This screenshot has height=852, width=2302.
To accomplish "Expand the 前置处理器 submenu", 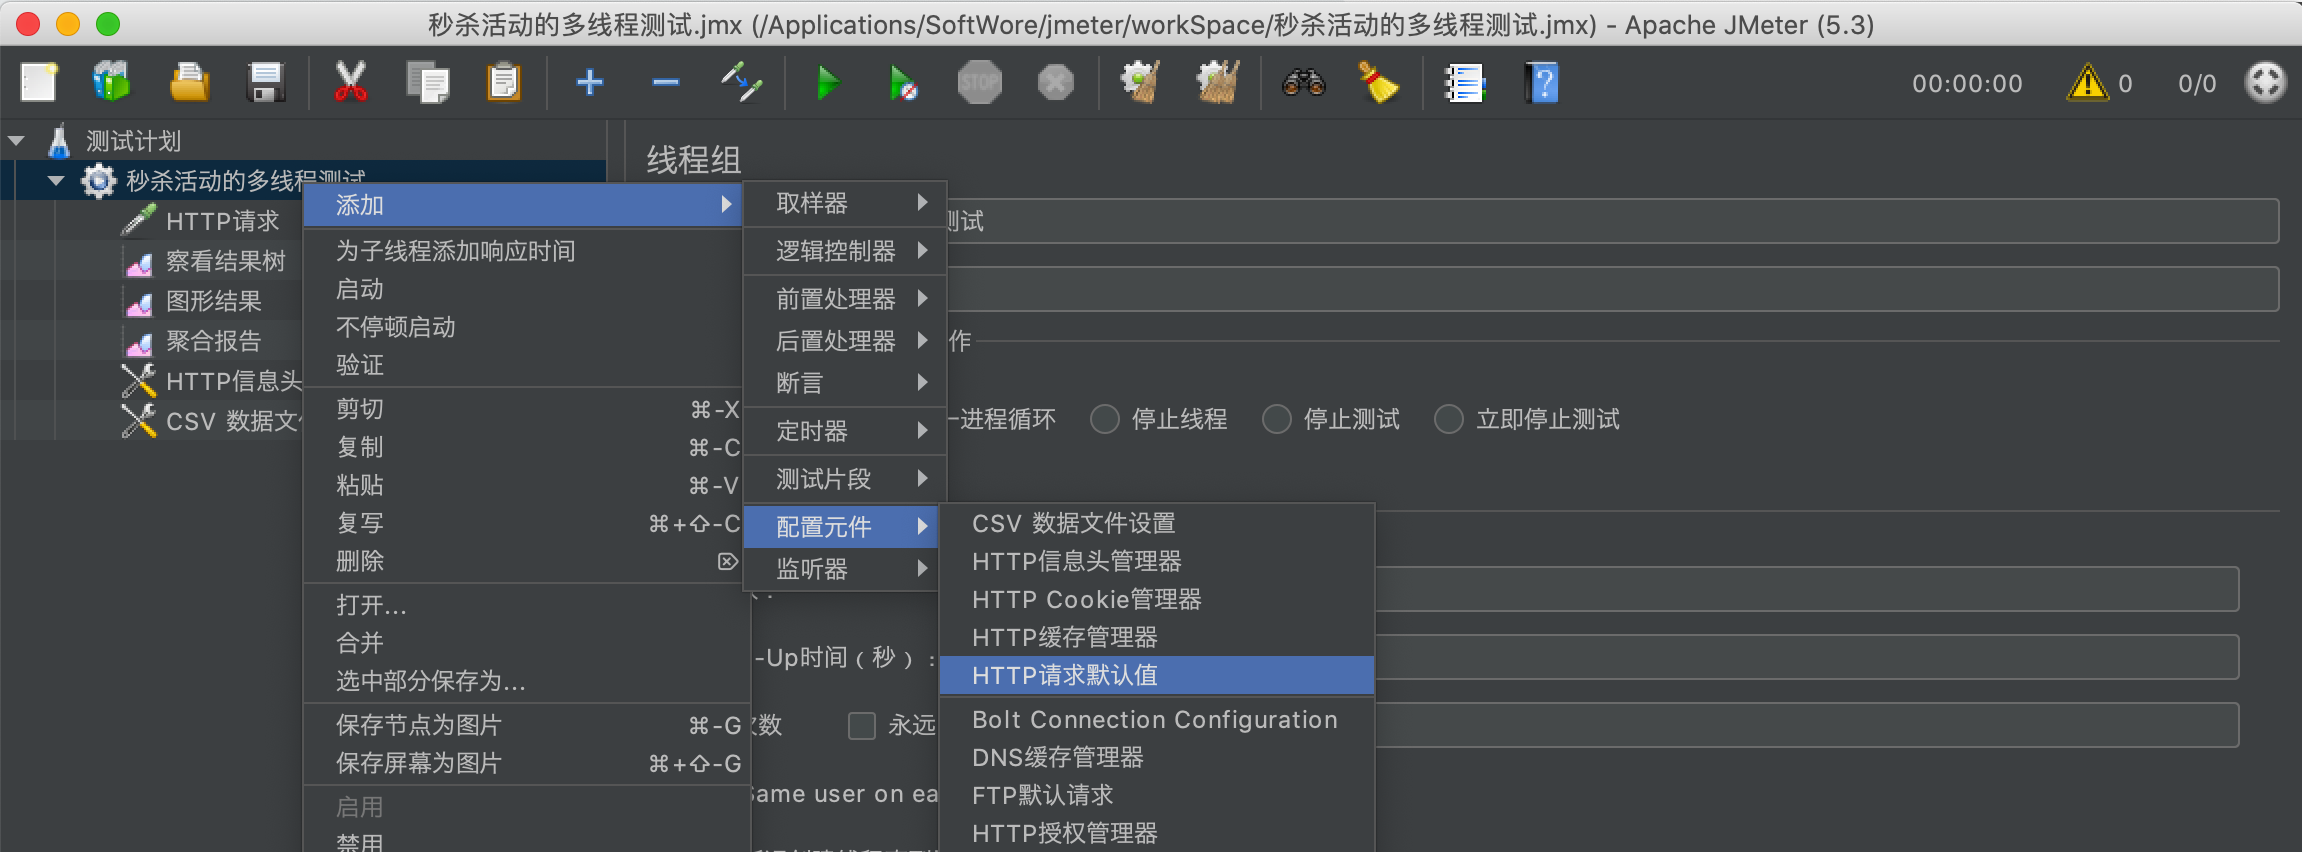I will [x=846, y=299].
